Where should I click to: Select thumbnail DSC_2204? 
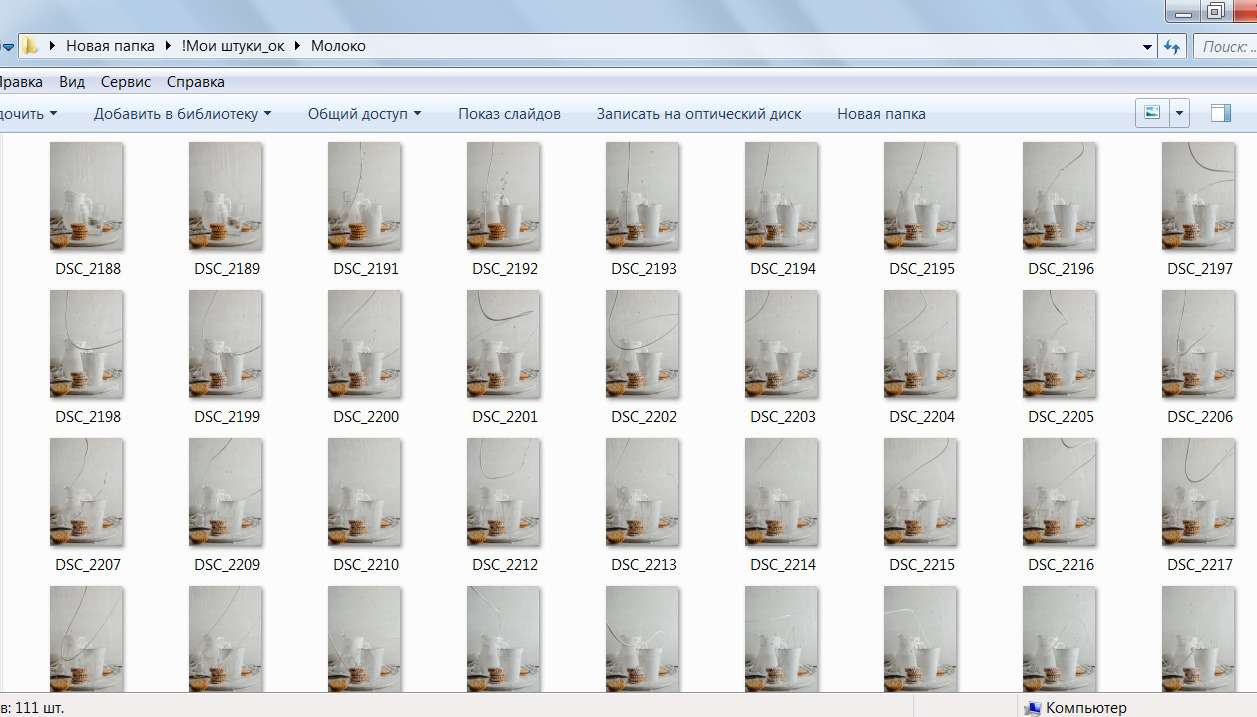tap(921, 344)
